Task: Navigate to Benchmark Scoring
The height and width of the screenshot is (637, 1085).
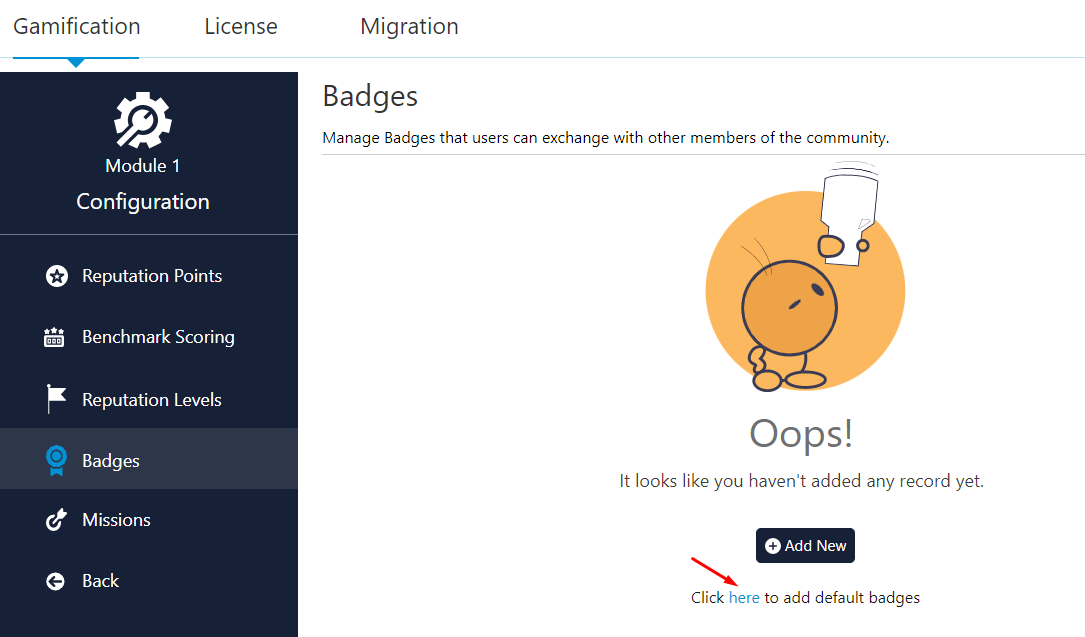Action: (x=157, y=336)
